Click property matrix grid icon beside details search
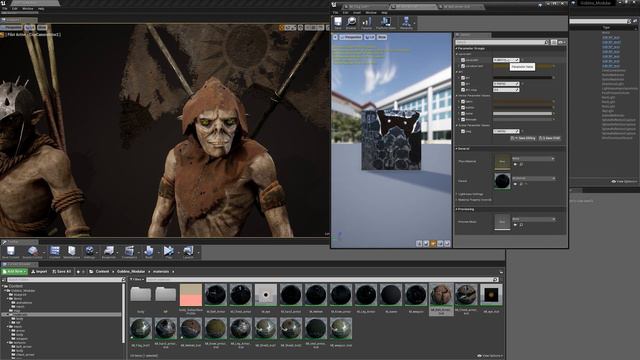Screen dimensions: 640x360 click(x=554, y=42)
